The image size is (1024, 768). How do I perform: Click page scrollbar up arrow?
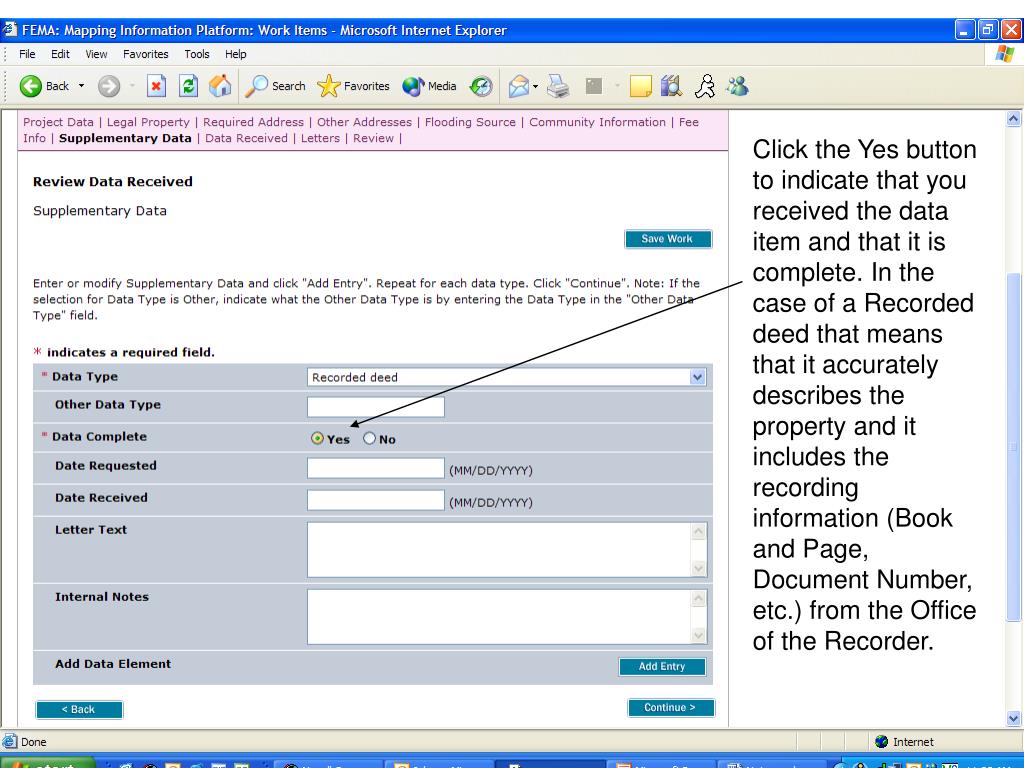point(1014,119)
